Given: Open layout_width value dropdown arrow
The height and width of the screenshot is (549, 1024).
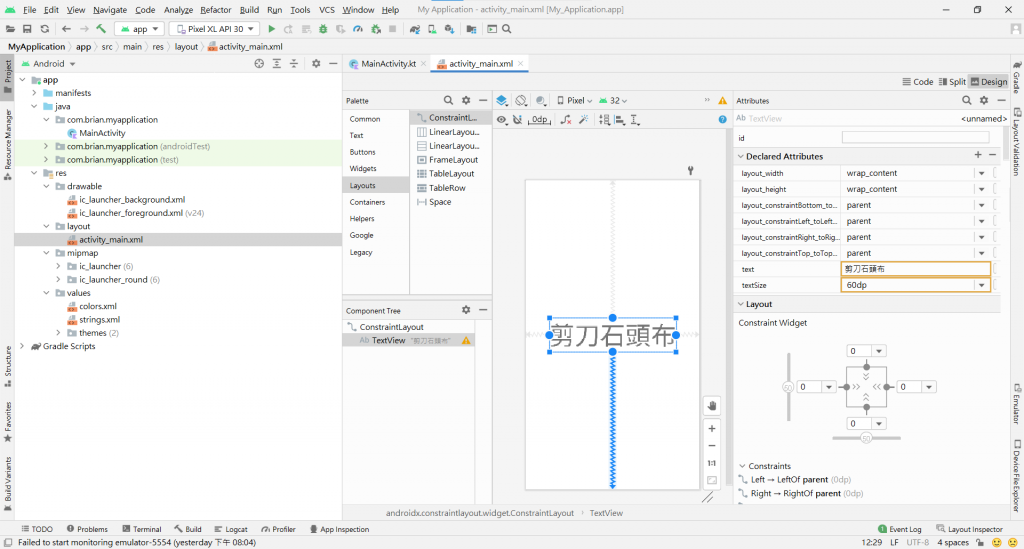Looking at the screenshot, I should (982, 173).
